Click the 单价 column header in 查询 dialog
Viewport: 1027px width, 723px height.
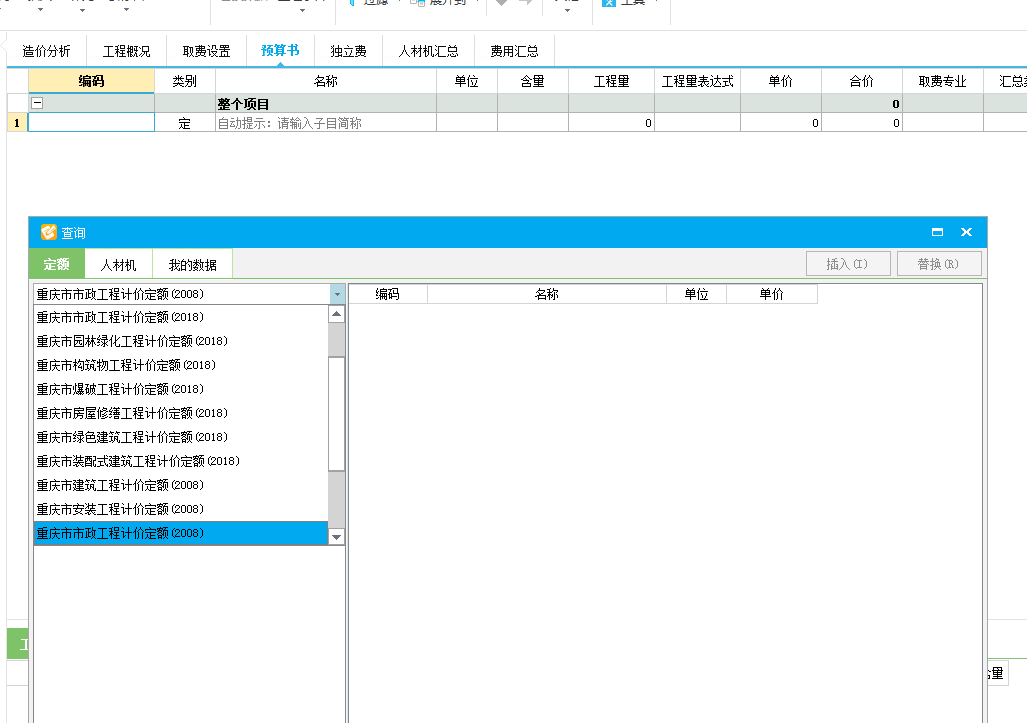(772, 294)
